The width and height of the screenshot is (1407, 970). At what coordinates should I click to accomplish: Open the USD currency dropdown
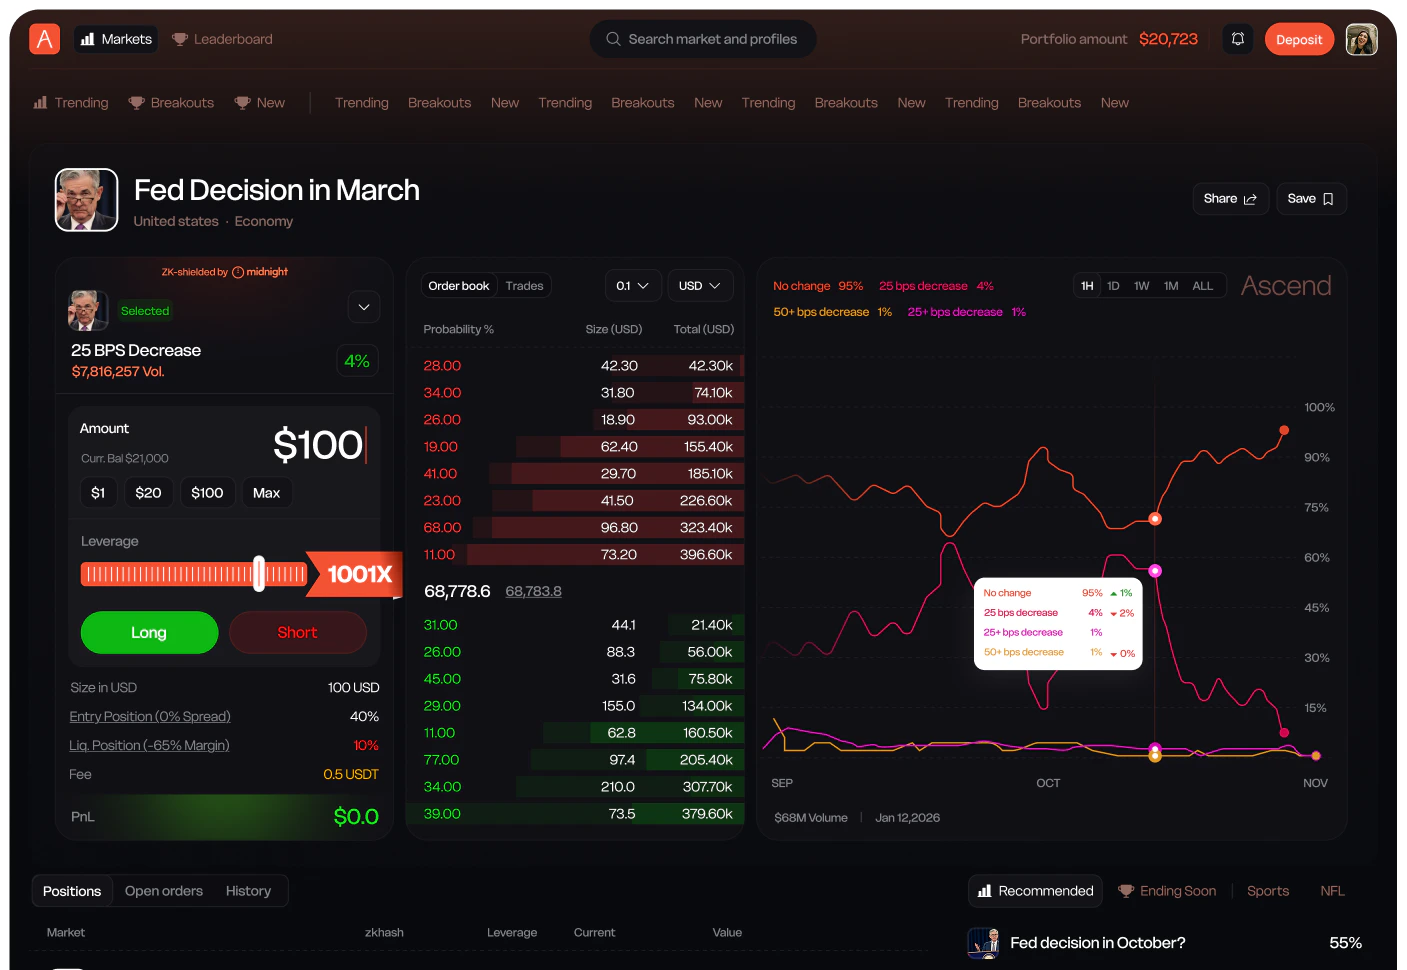click(x=700, y=285)
